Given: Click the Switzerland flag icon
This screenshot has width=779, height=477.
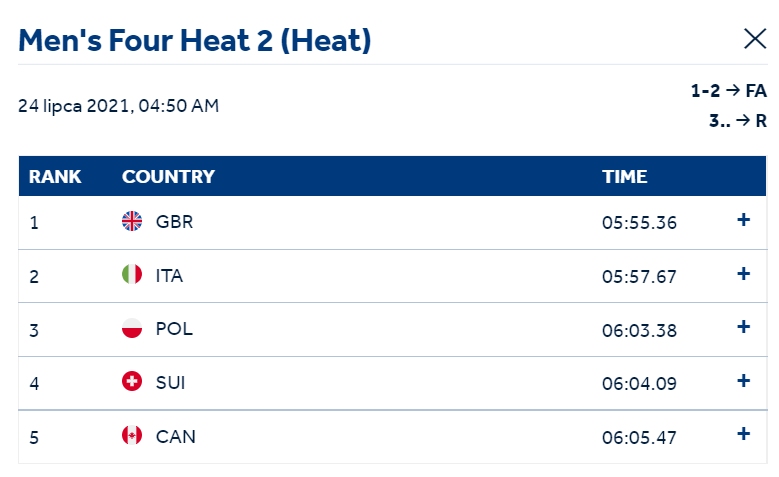Looking at the screenshot, I should 132,382.
